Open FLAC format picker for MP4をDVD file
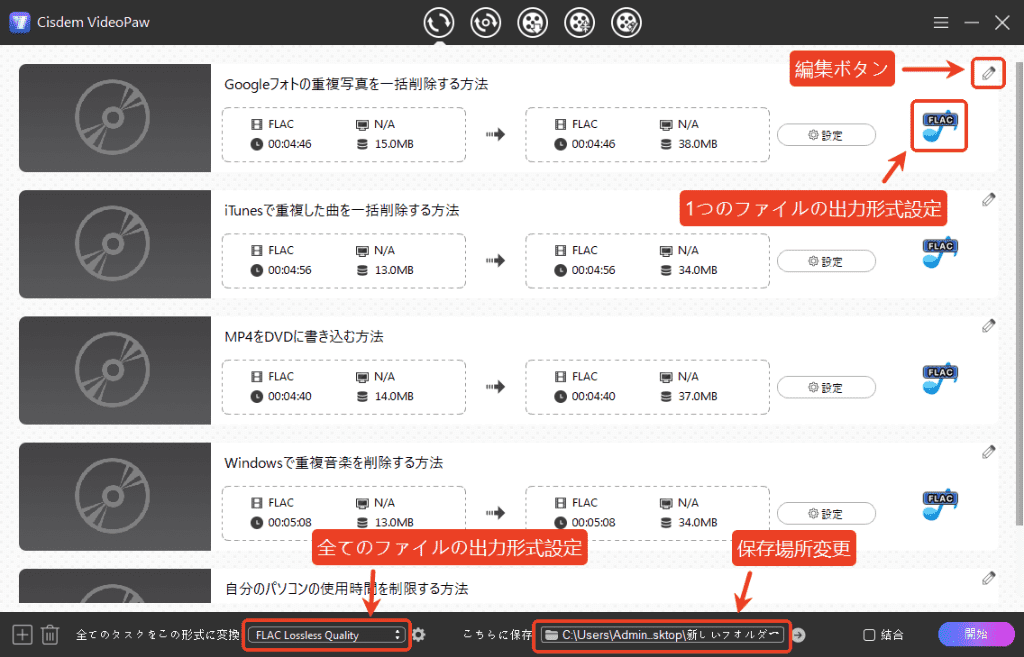 [940, 378]
